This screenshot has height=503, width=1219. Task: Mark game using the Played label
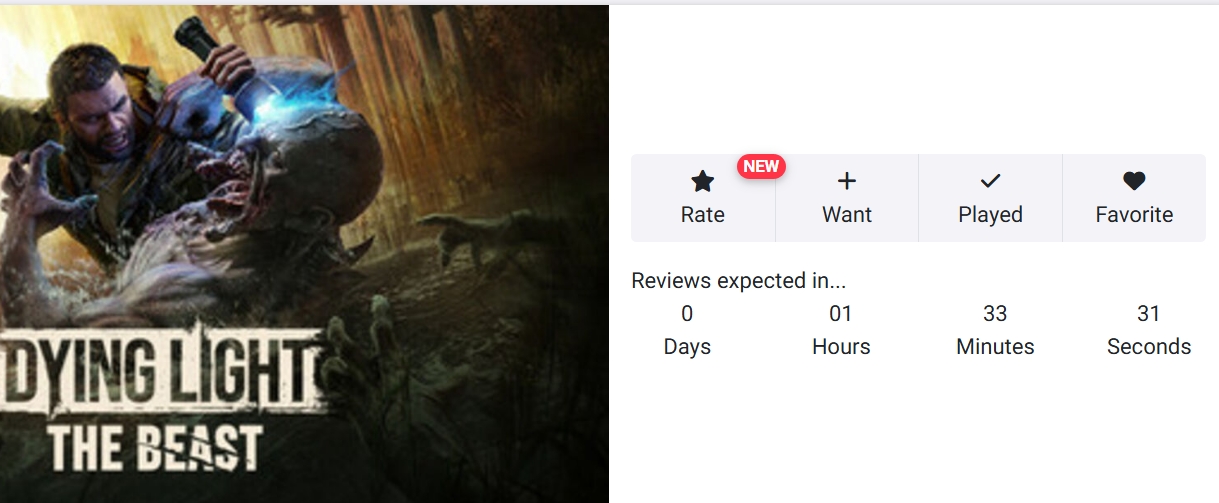coord(990,215)
